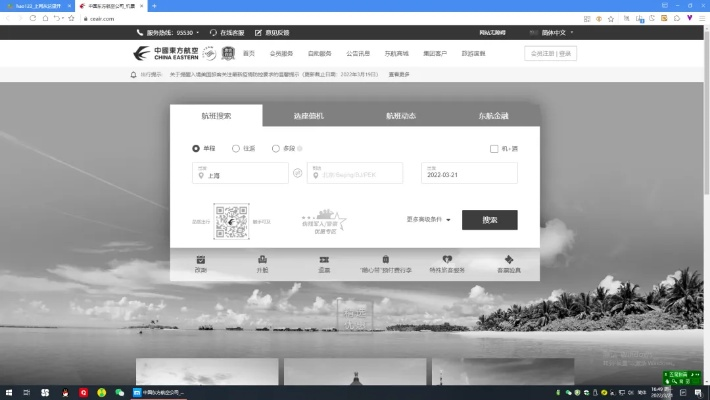The image size is (710, 400).
Task: Click the badge emblem next to SkyTeam logo
Action: tap(228, 53)
